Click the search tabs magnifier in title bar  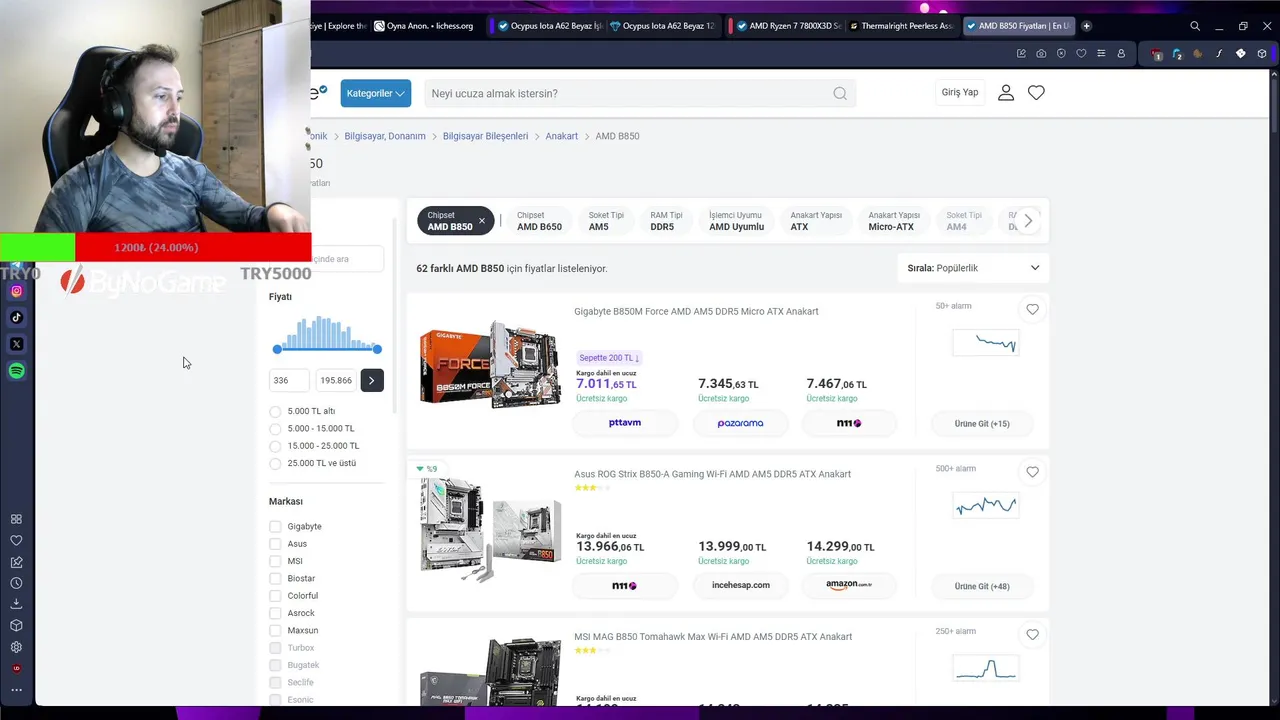pos(1195,26)
